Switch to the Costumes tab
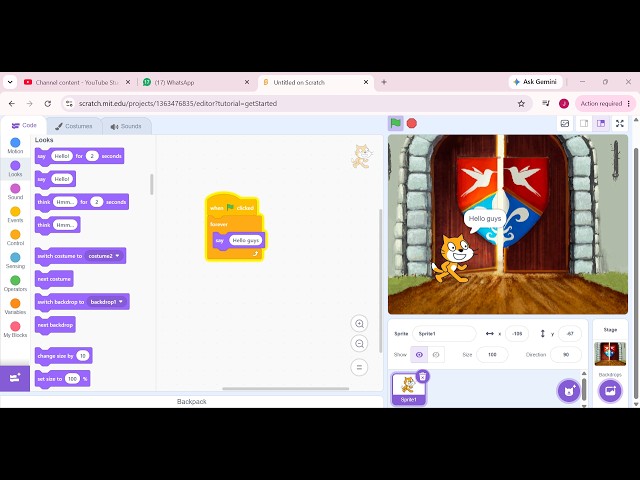Screen dimensions: 640x480 [74, 126]
